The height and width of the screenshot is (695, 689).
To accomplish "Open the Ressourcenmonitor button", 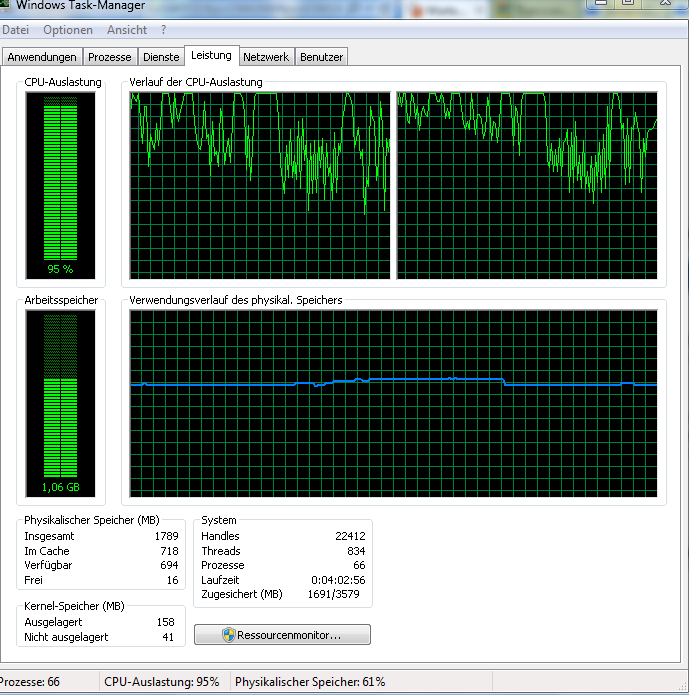I will pyautogui.click(x=282, y=635).
